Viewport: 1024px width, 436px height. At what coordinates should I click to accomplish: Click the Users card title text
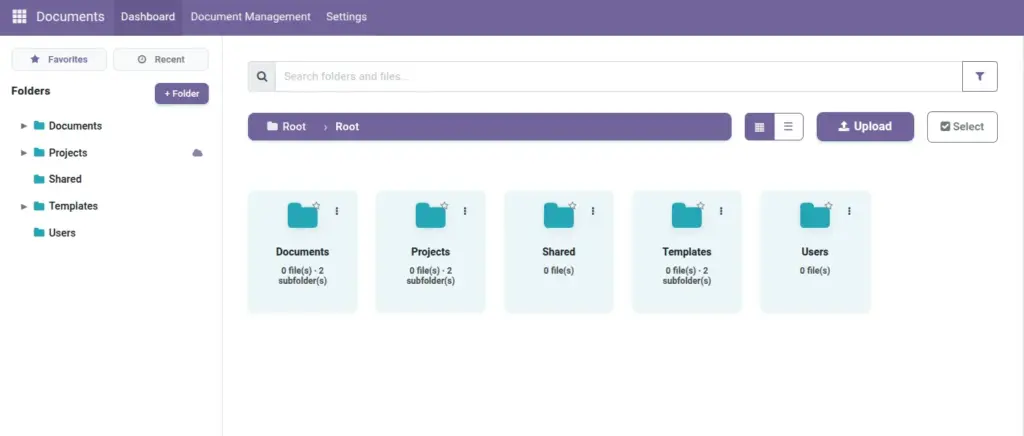[x=814, y=252]
